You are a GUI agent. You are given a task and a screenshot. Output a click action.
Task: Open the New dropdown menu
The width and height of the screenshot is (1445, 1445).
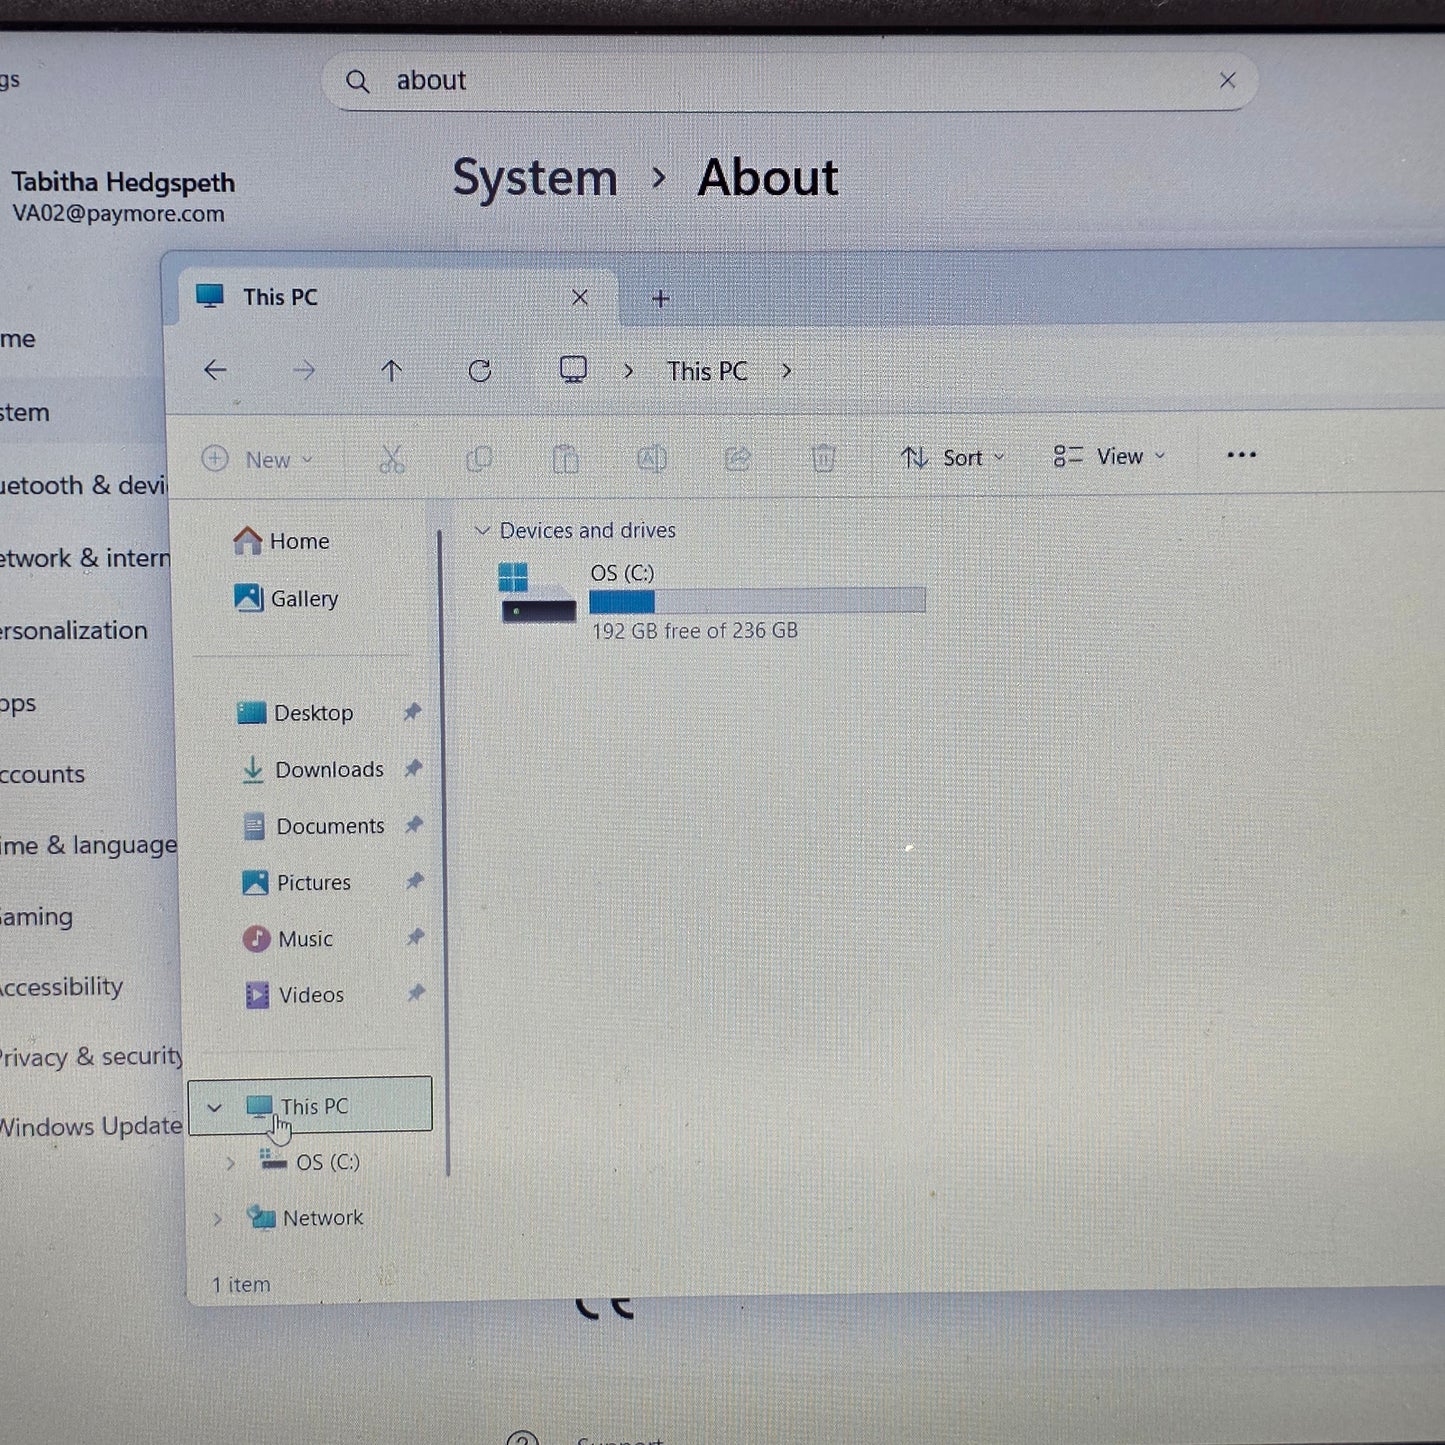pos(258,460)
